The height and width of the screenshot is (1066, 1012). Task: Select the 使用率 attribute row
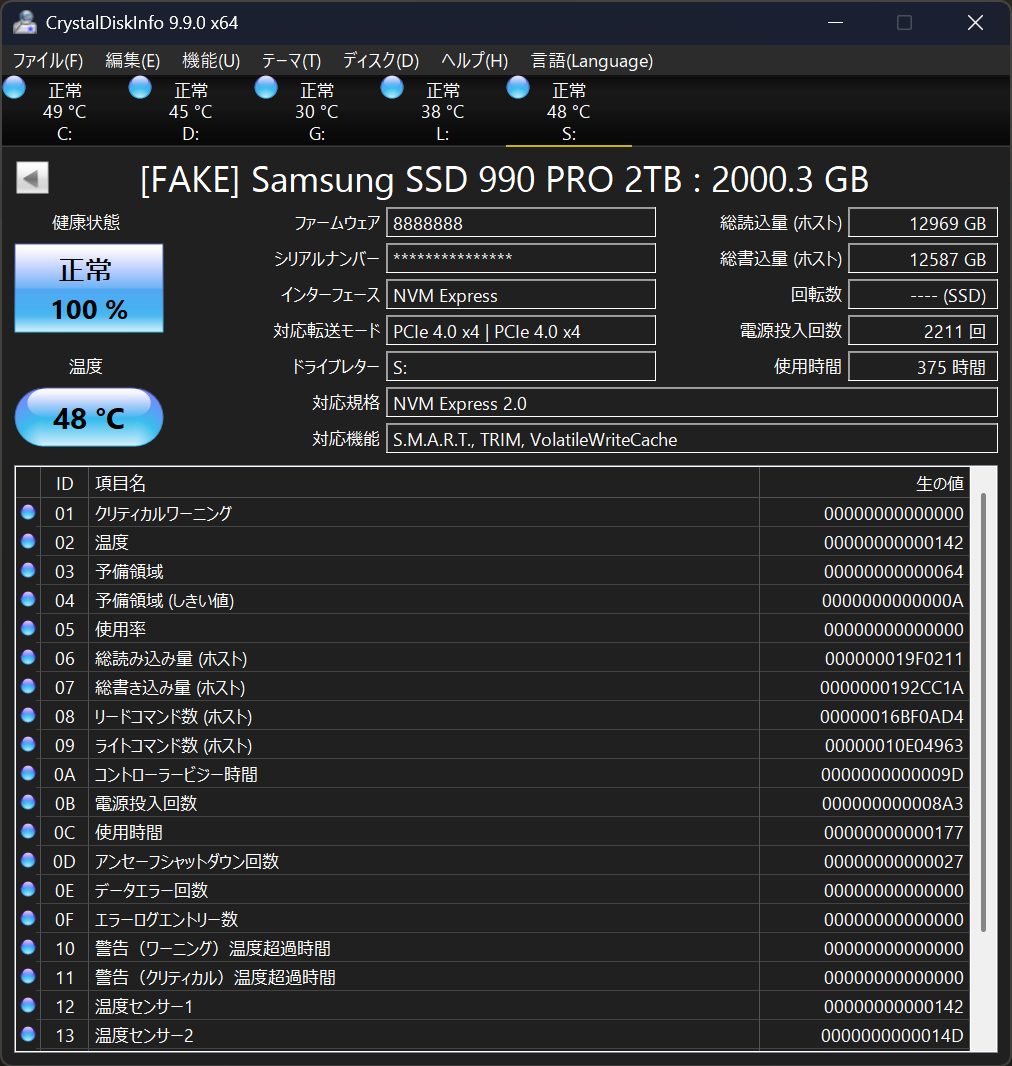click(x=493, y=629)
